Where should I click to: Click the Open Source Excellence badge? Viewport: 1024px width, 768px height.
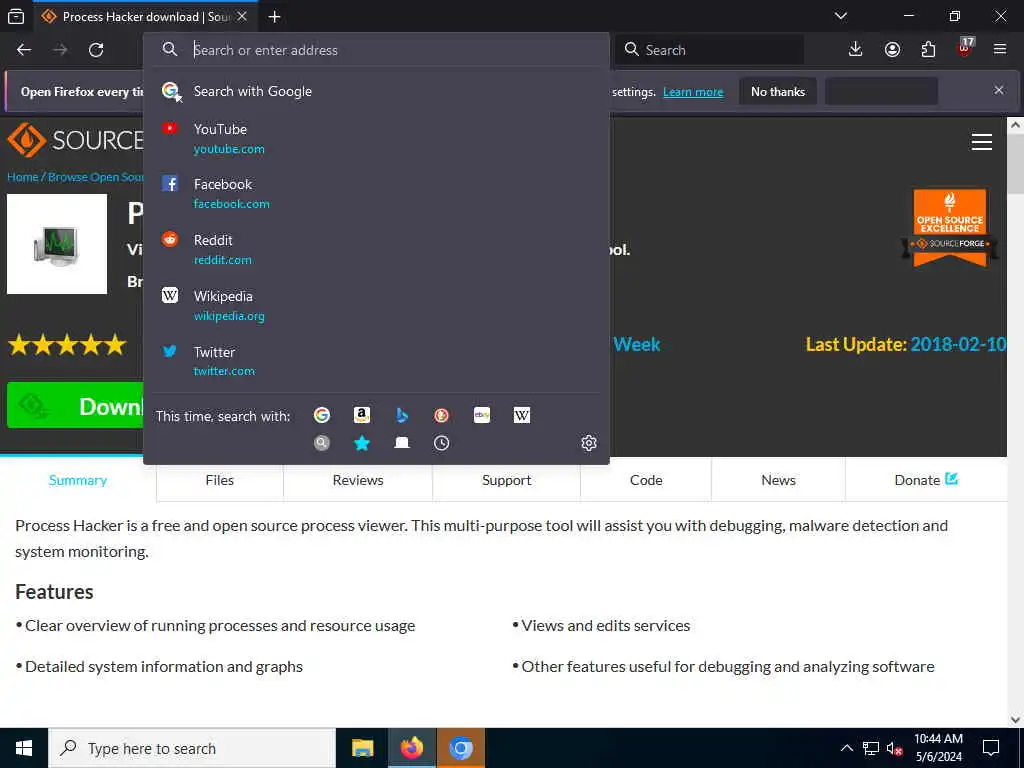[x=950, y=228]
